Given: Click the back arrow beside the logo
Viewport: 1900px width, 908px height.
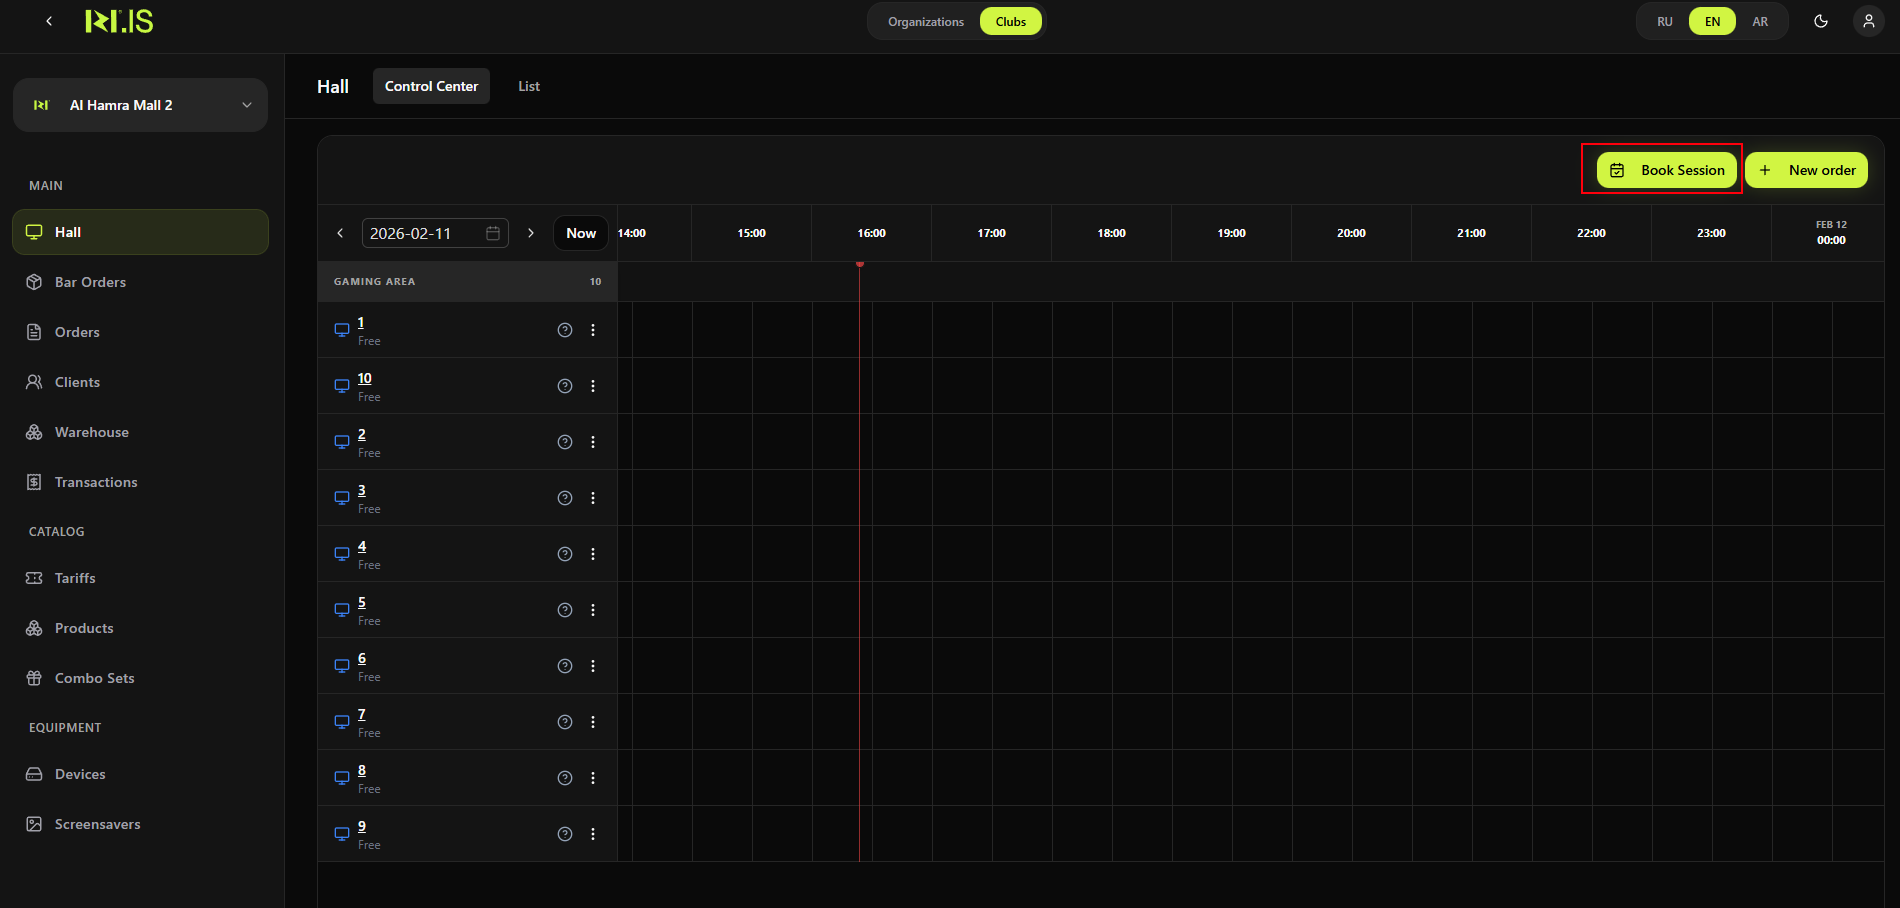Looking at the screenshot, I should (x=49, y=21).
